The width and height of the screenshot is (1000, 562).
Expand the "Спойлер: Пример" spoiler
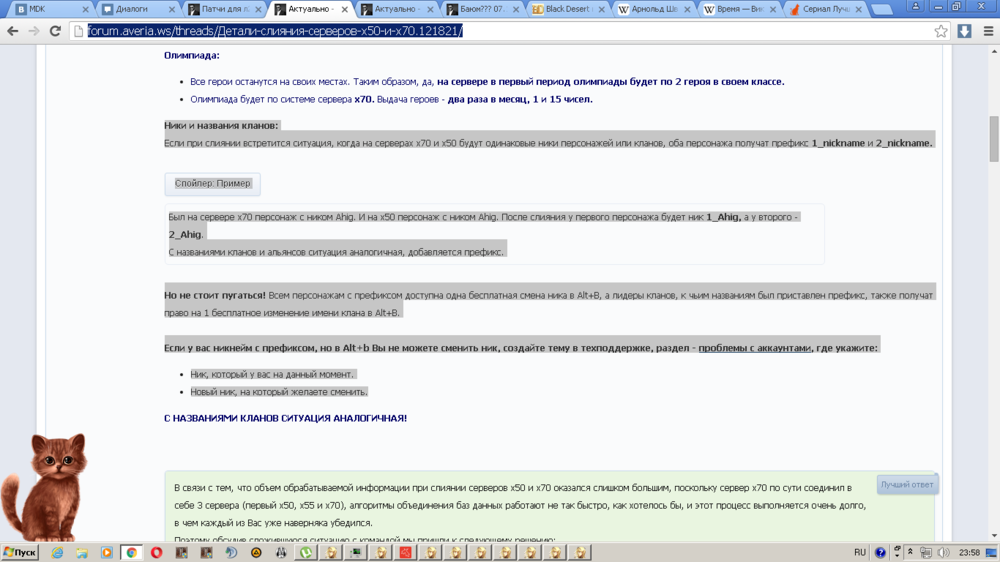(x=212, y=184)
